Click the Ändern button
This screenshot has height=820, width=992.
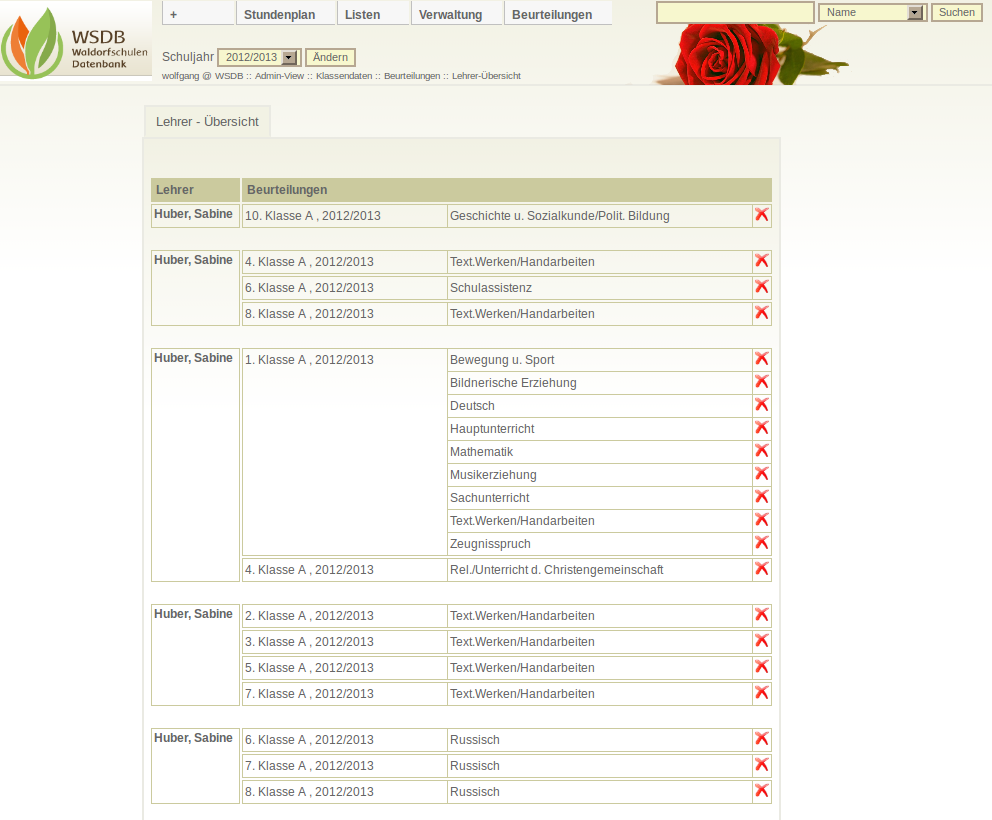330,58
